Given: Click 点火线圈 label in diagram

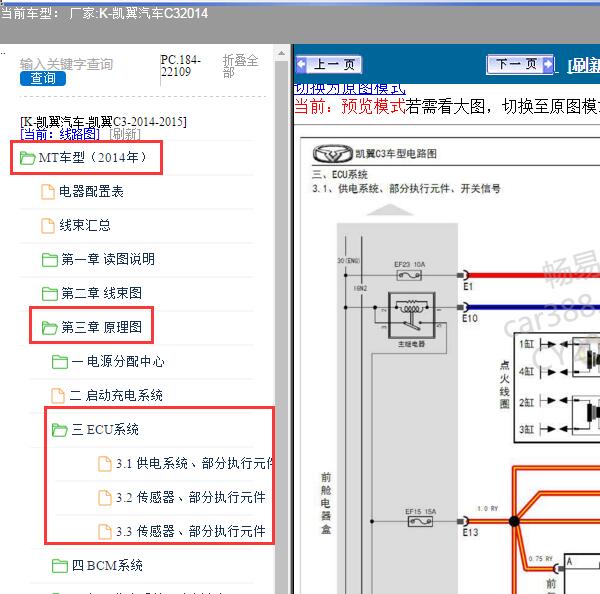Looking at the screenshot, I should click(505, 385).
